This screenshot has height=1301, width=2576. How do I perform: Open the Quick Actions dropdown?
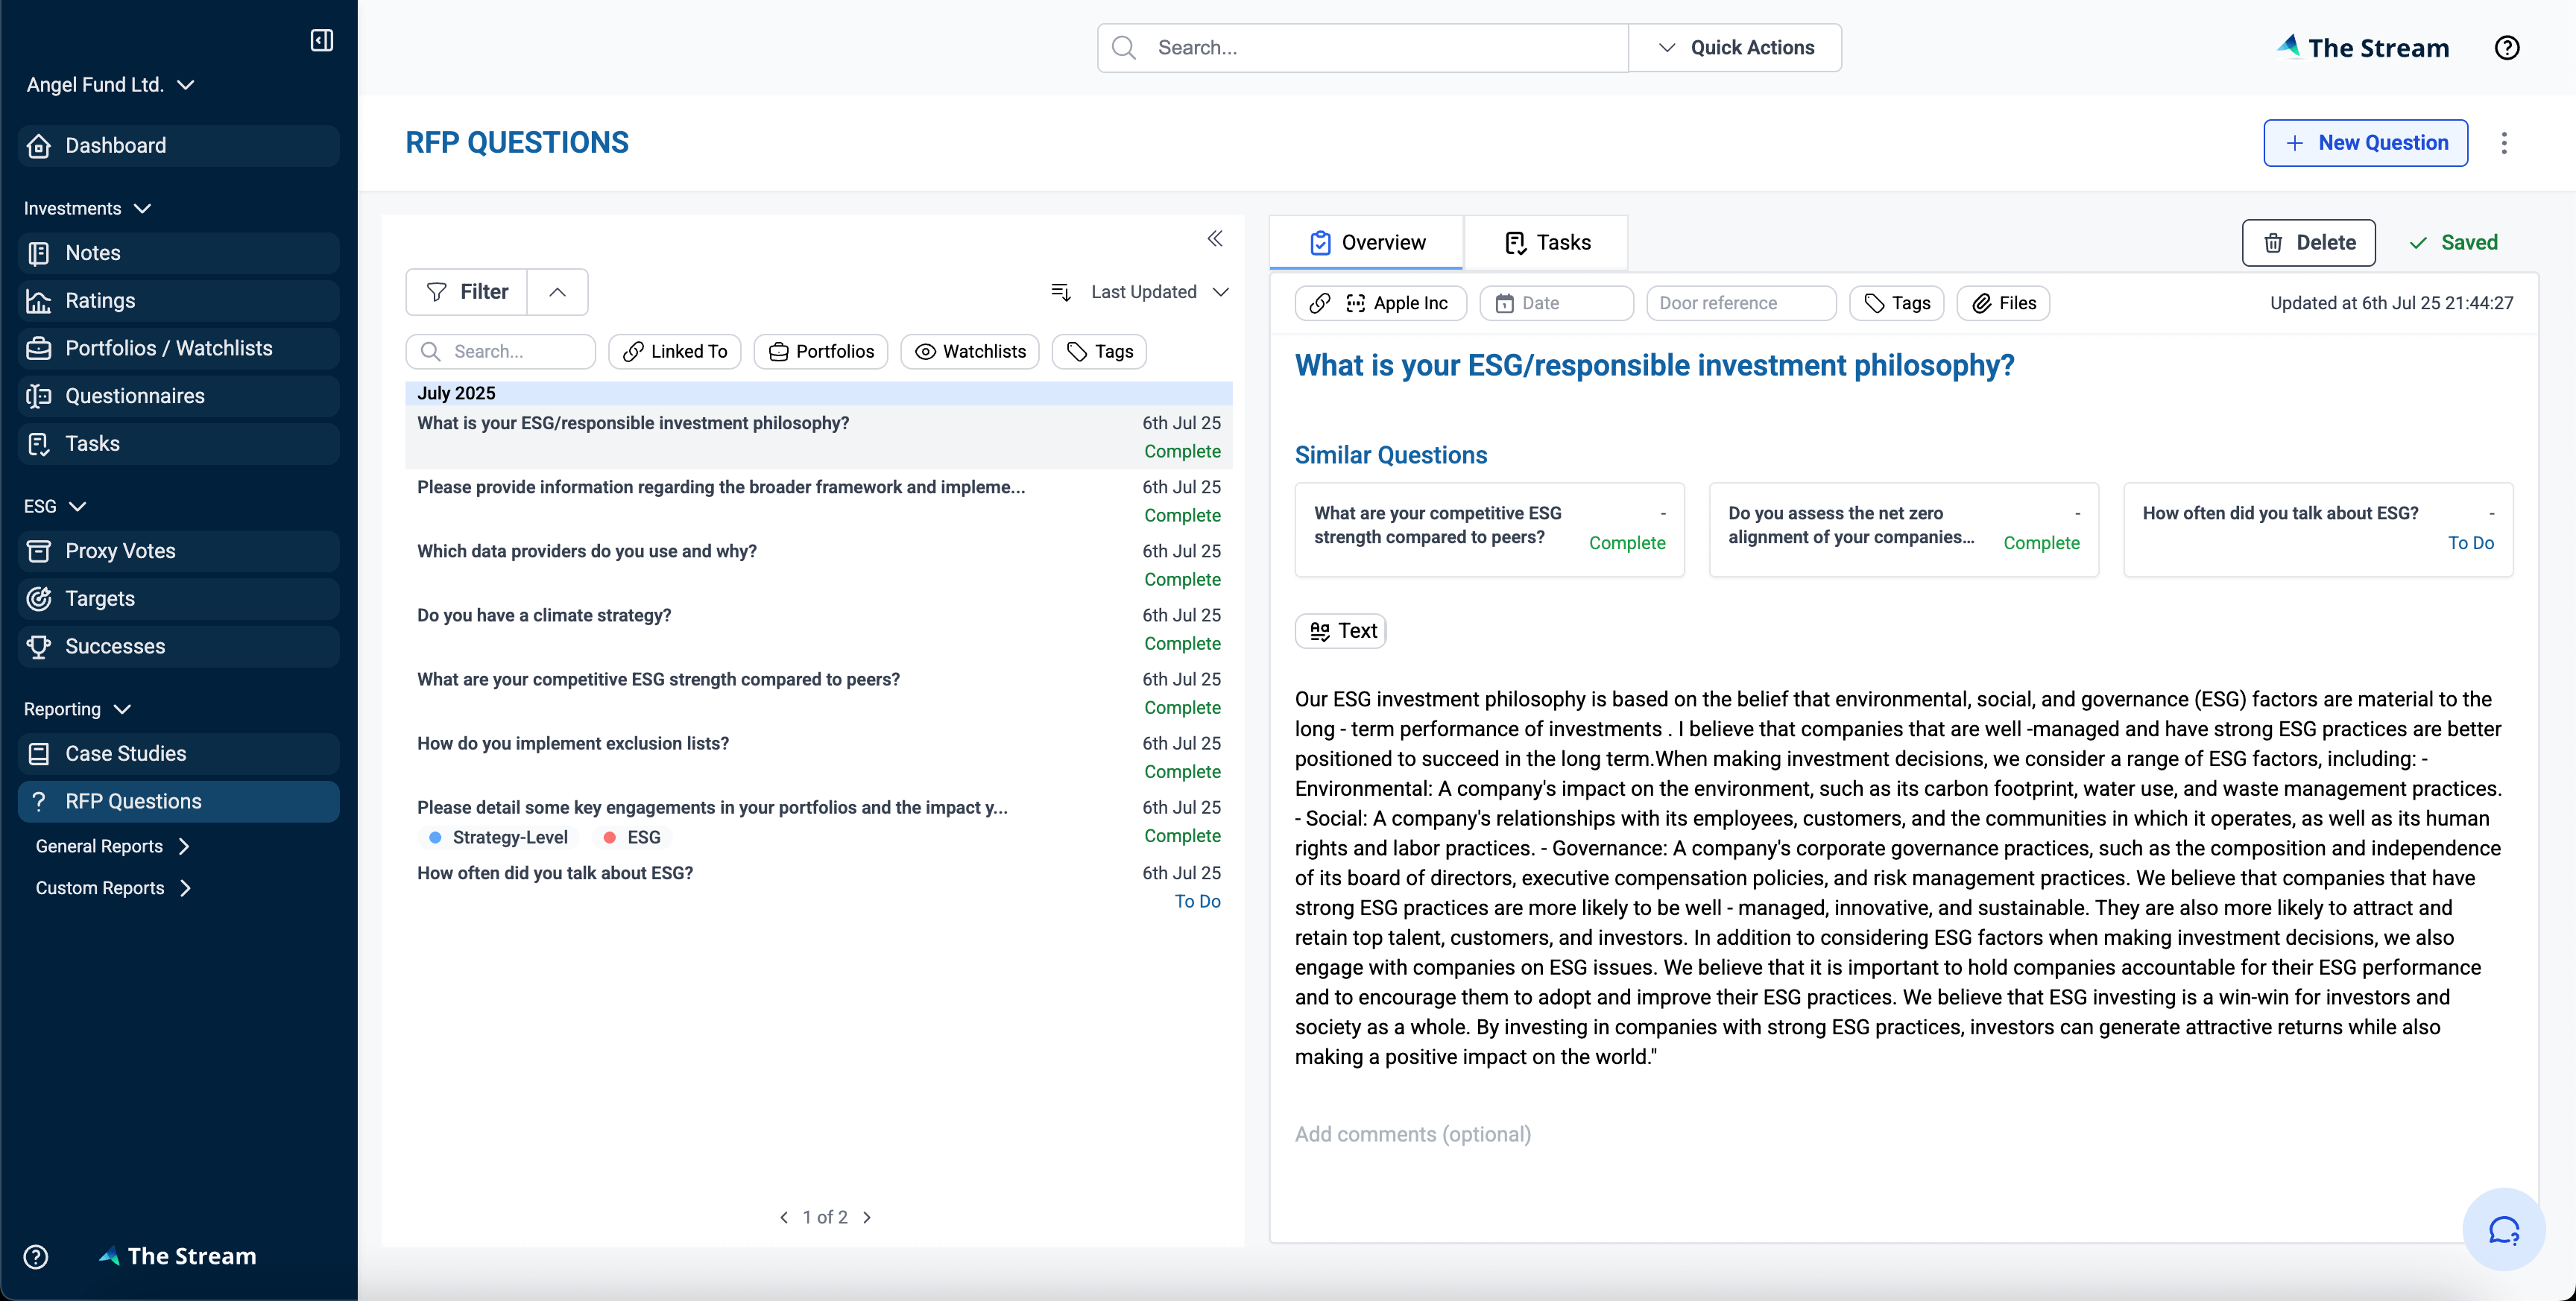pos(1735,48)
